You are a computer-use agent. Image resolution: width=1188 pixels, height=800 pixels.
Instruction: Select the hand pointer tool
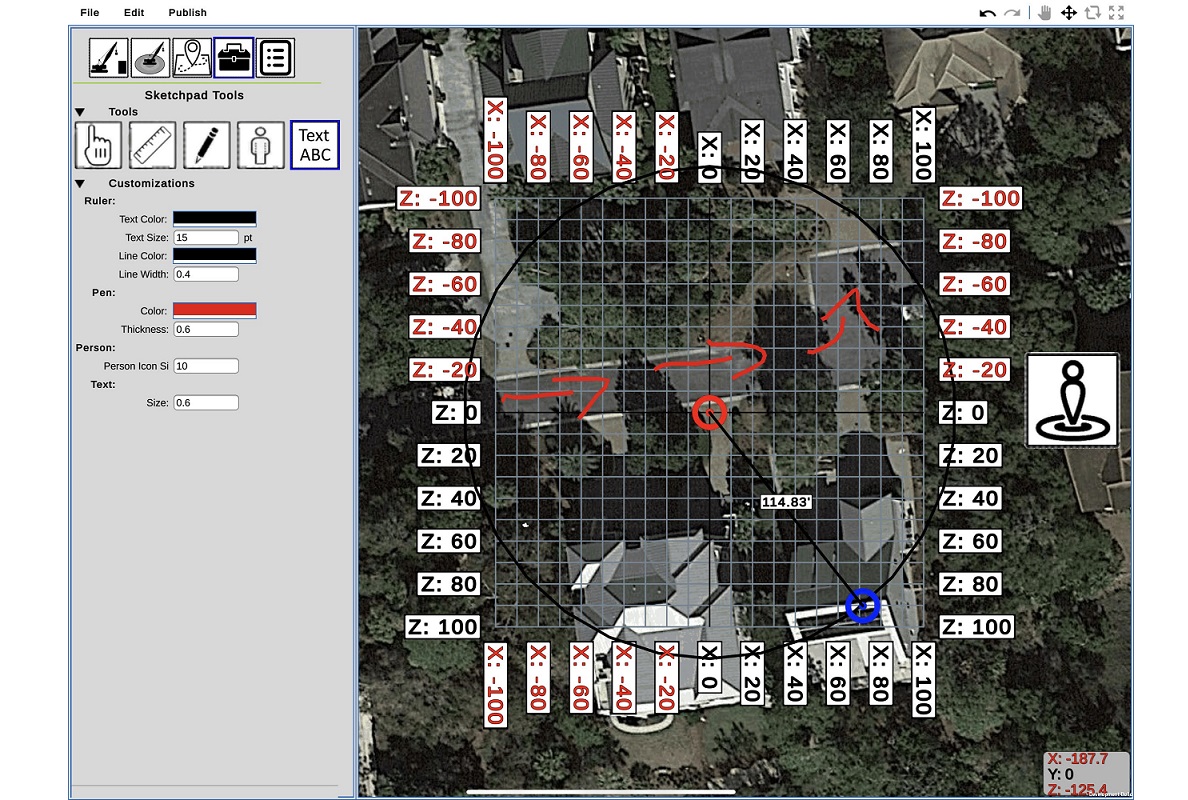point(98,145)
